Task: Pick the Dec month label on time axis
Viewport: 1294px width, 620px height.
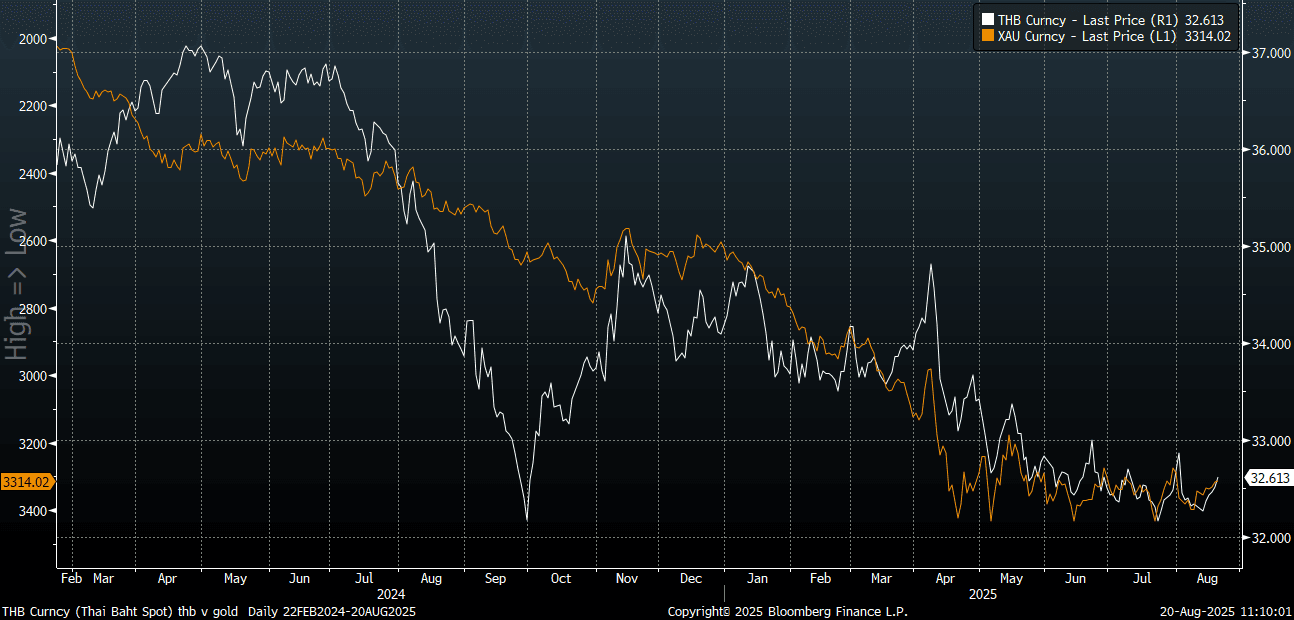Action: coord(691,578)
